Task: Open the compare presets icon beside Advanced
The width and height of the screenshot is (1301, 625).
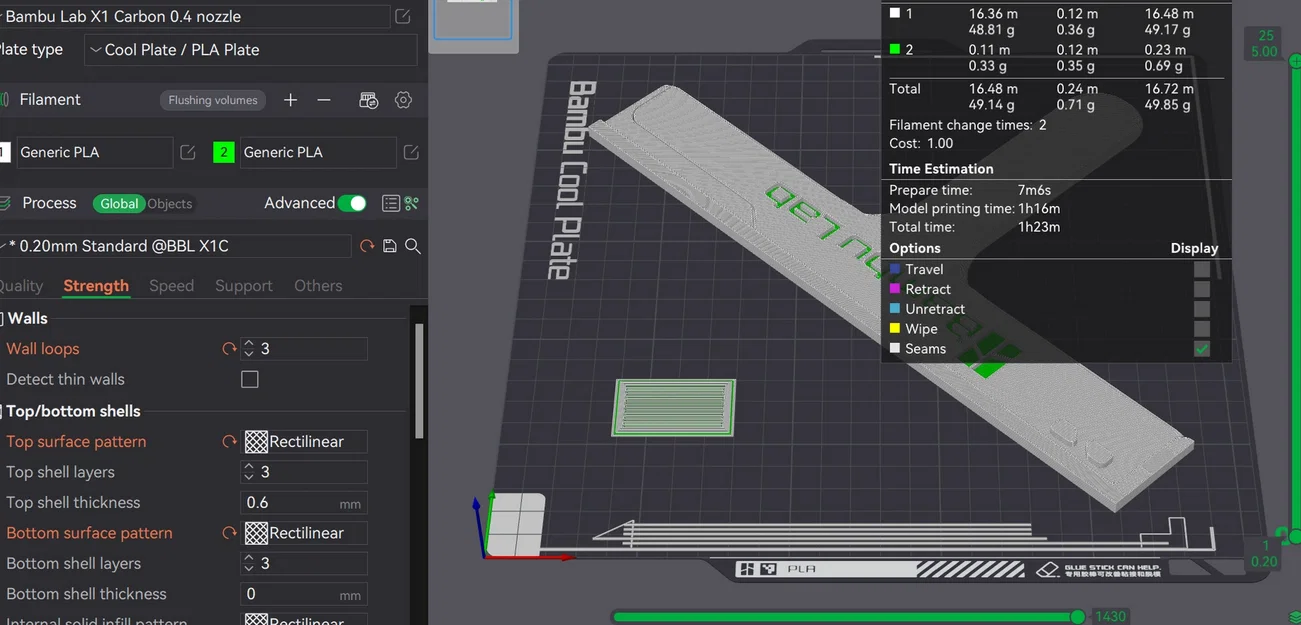Action: pos(411,203)
